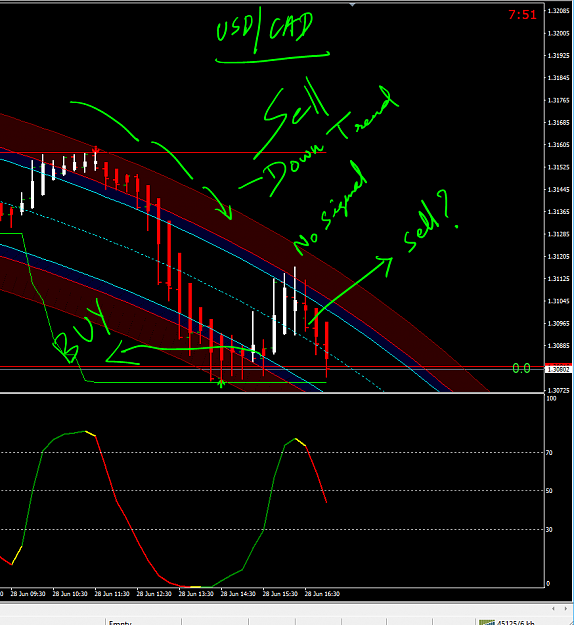The image size is (574, 625).
Task: Click the left tab-scroll arrow
Action: 554,609
